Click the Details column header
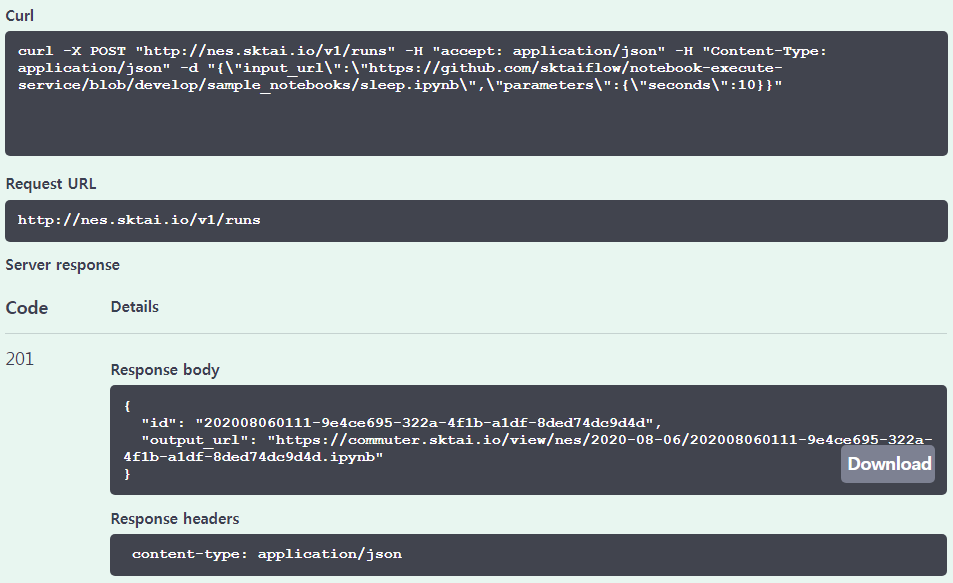 click(x=134, y=307)
